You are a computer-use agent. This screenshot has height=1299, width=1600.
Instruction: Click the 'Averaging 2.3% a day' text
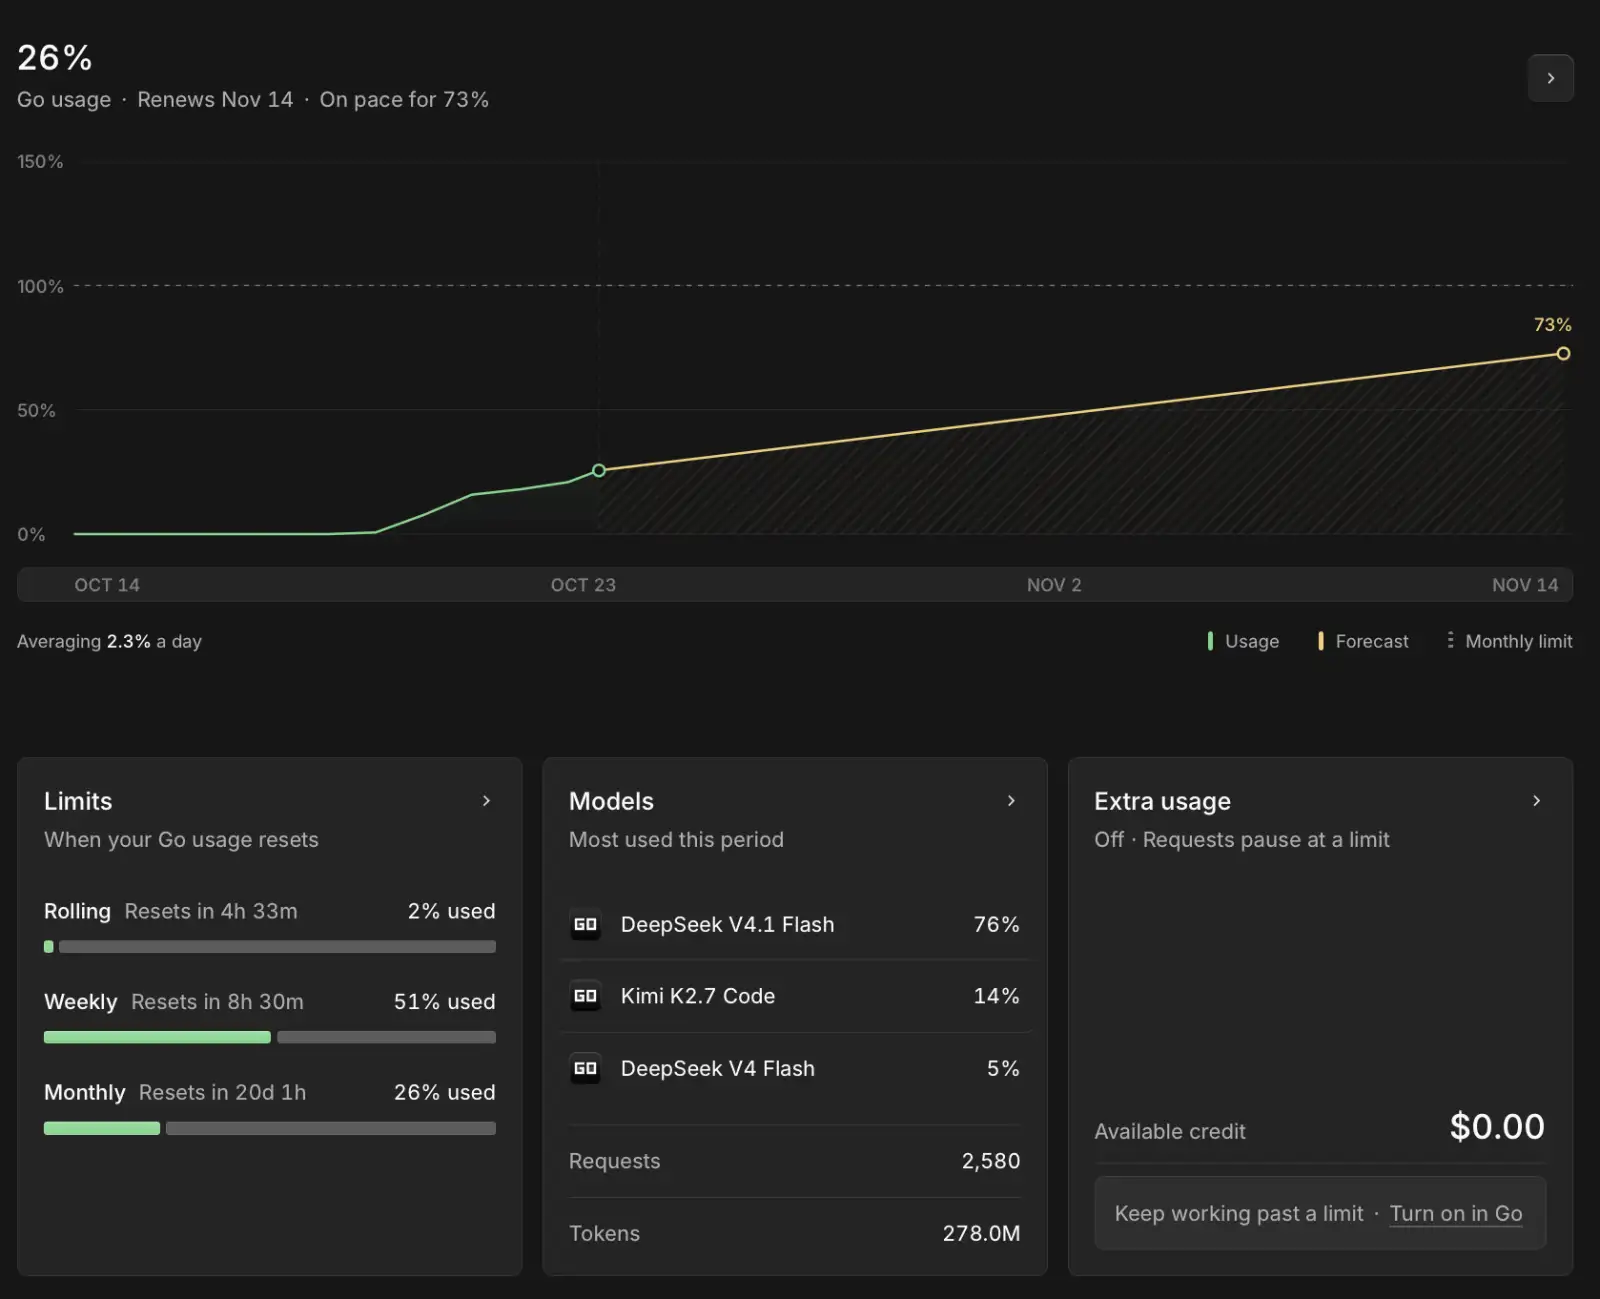[x=109, y=641]
